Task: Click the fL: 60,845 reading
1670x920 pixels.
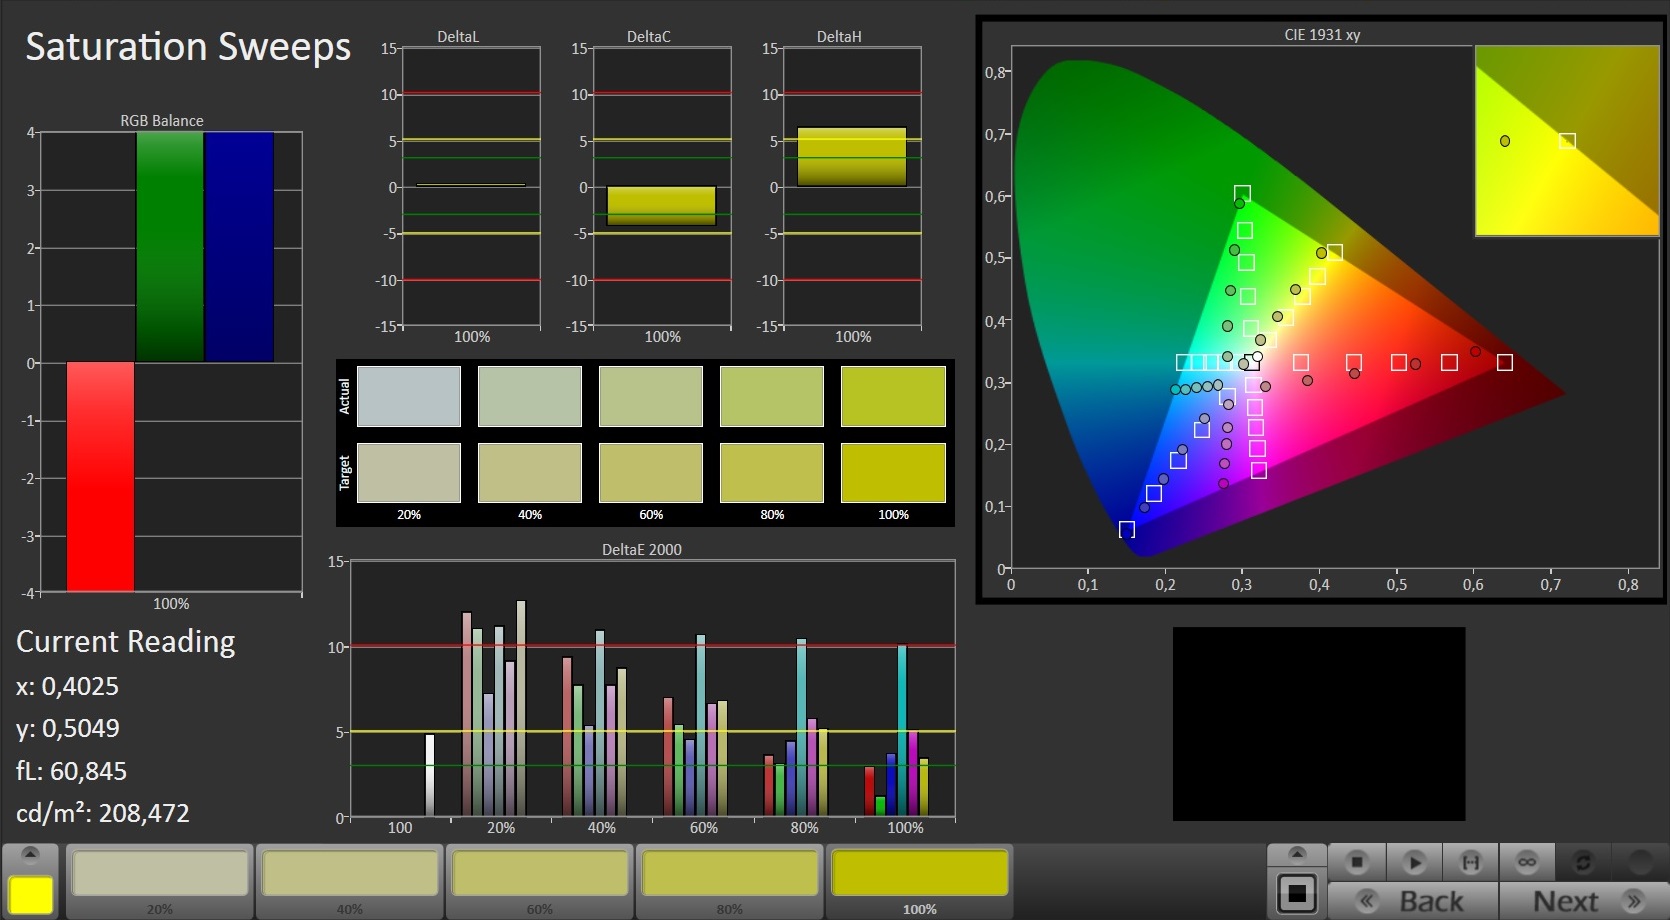Action: pos(71,771)
